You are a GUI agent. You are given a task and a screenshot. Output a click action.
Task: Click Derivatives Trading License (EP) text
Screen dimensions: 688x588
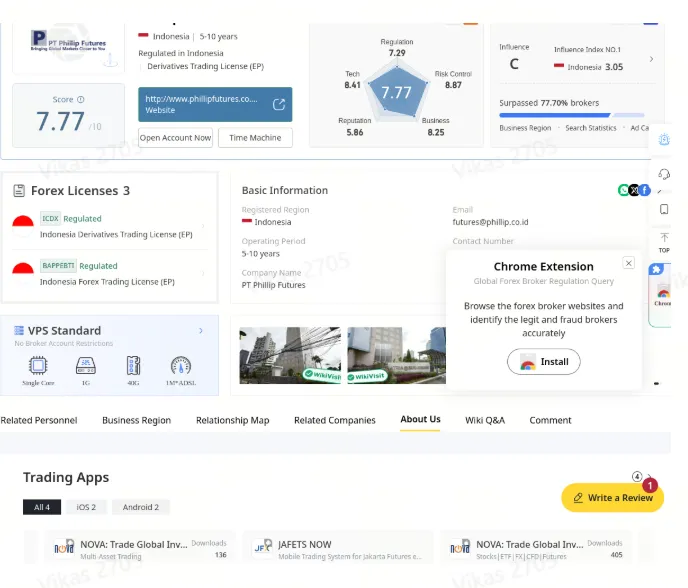pyautogui.click(x=205, y=66)
